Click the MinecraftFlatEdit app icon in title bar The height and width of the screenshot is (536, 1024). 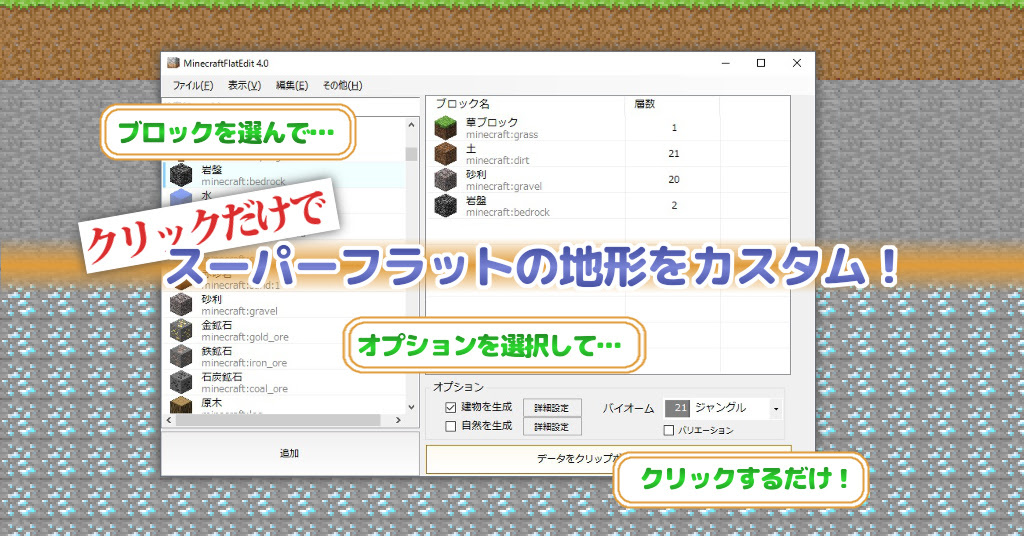click(x=173, y=63)
